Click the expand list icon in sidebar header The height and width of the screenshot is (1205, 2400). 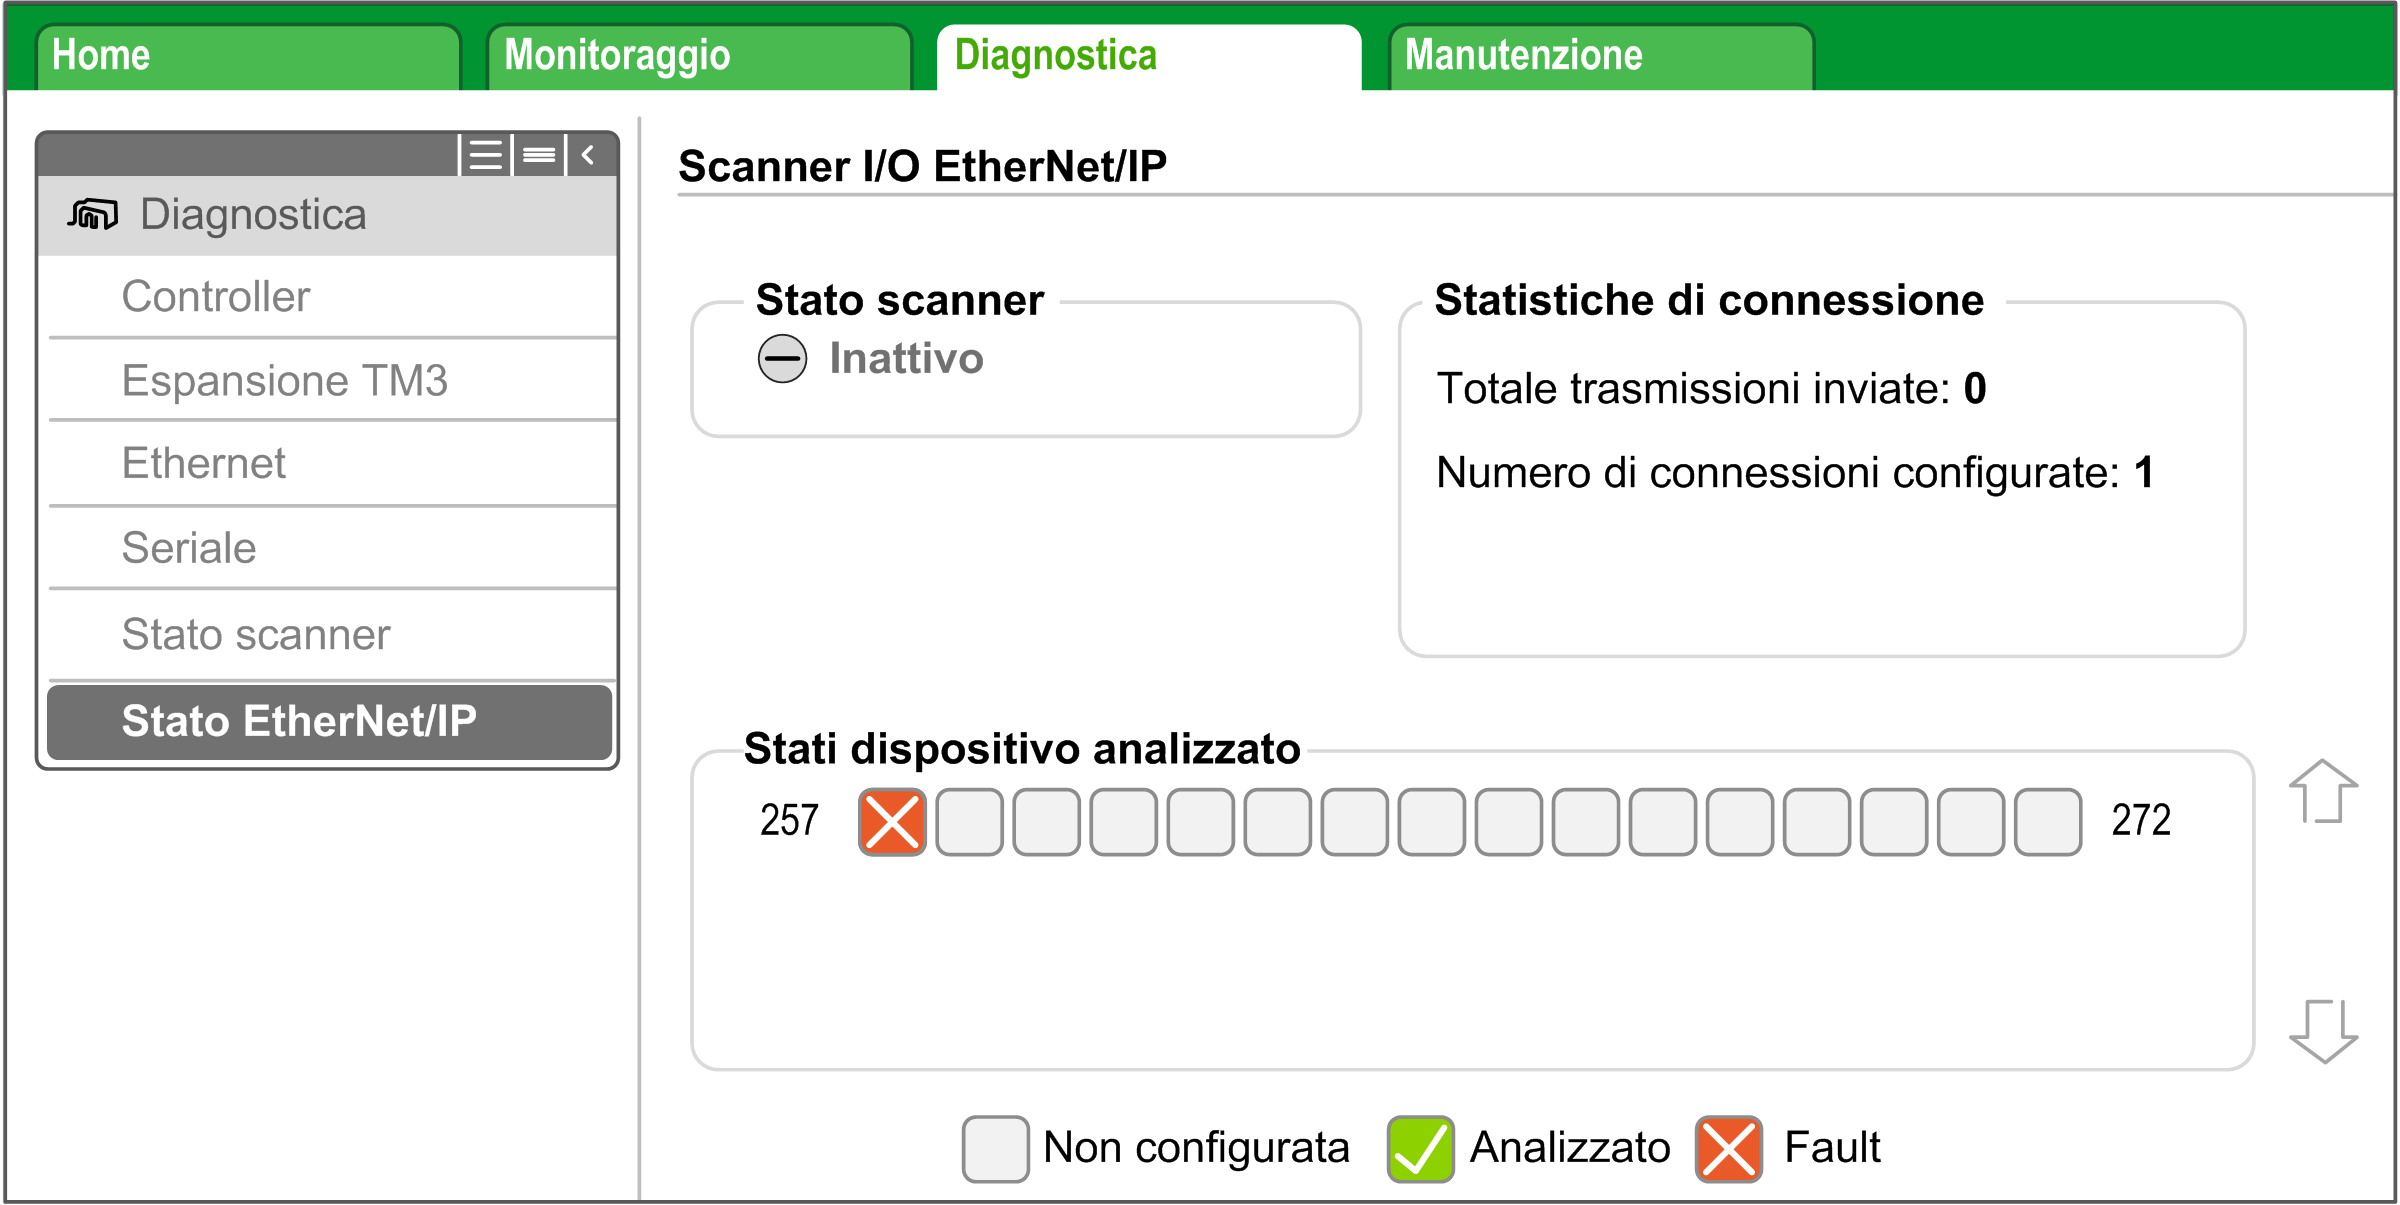(x=486, y=155)
